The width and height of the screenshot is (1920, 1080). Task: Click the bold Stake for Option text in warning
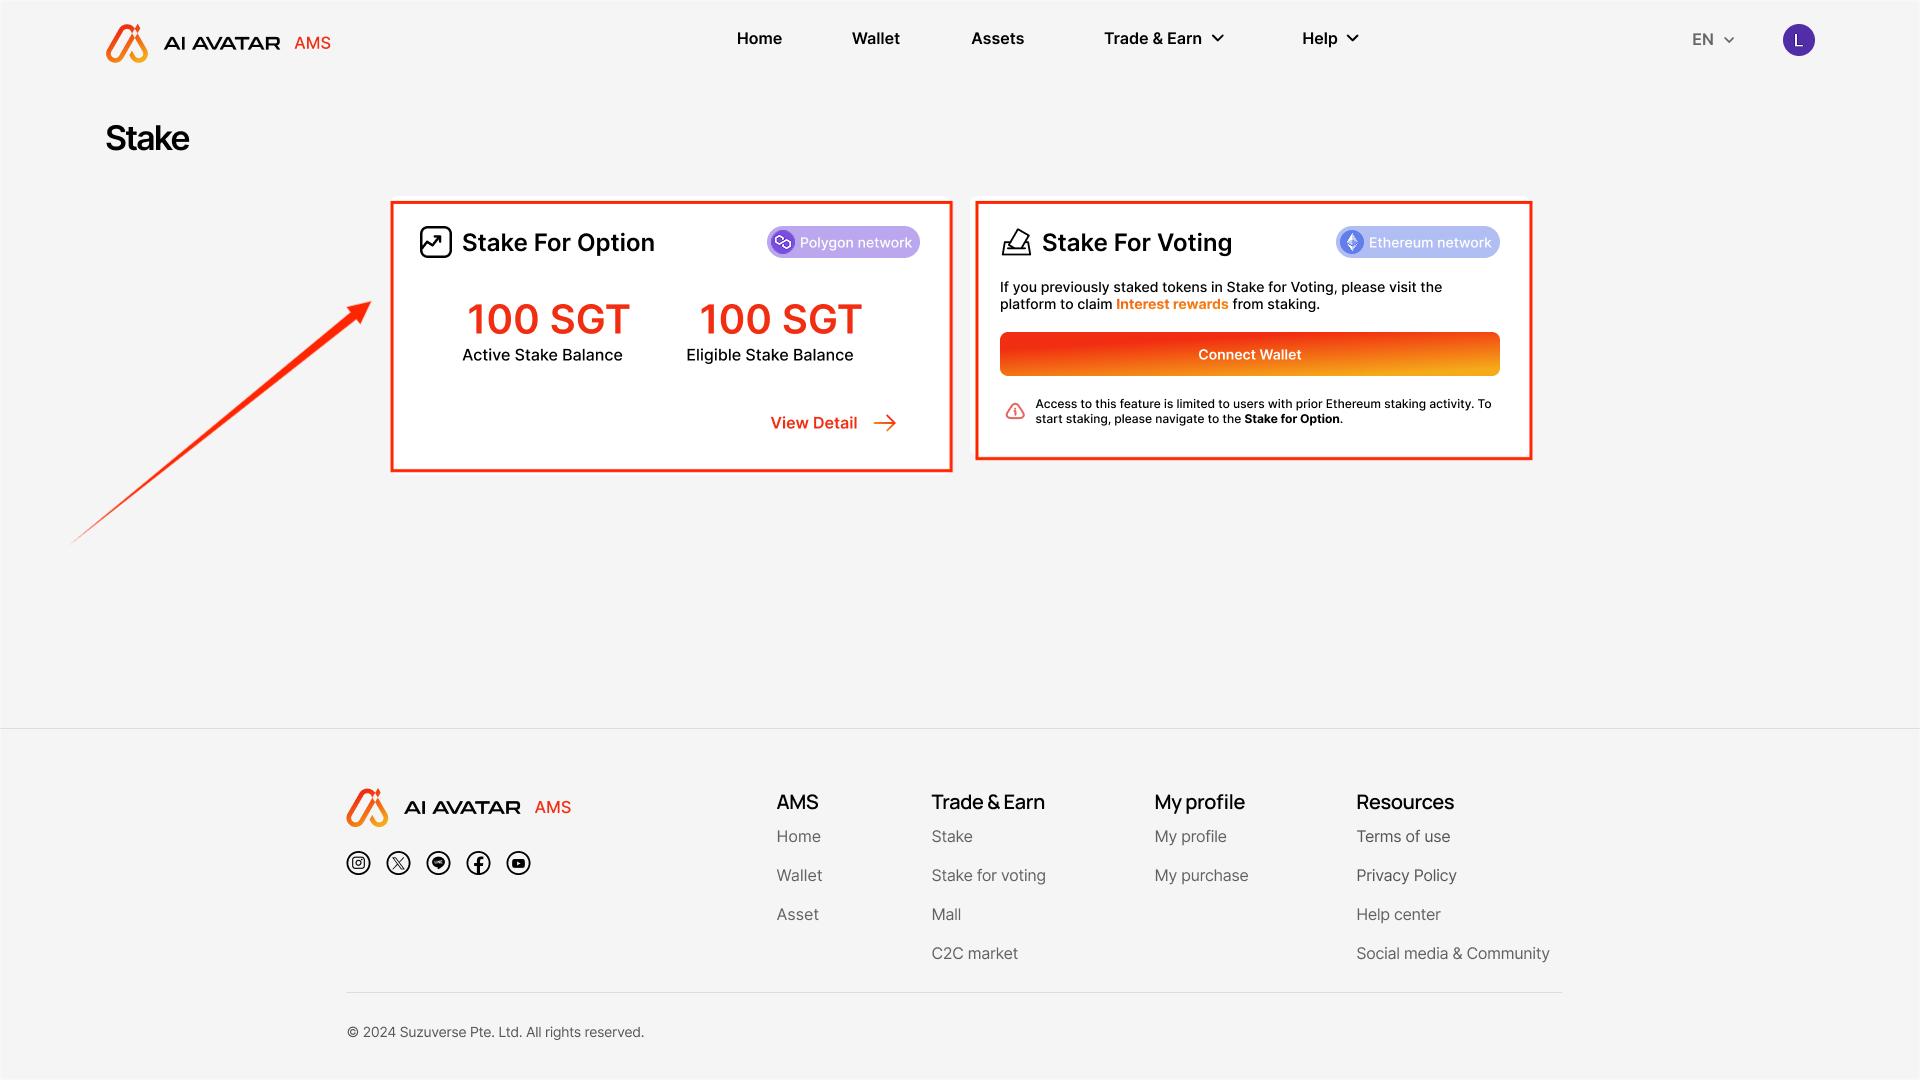(x=1291, y=419)
